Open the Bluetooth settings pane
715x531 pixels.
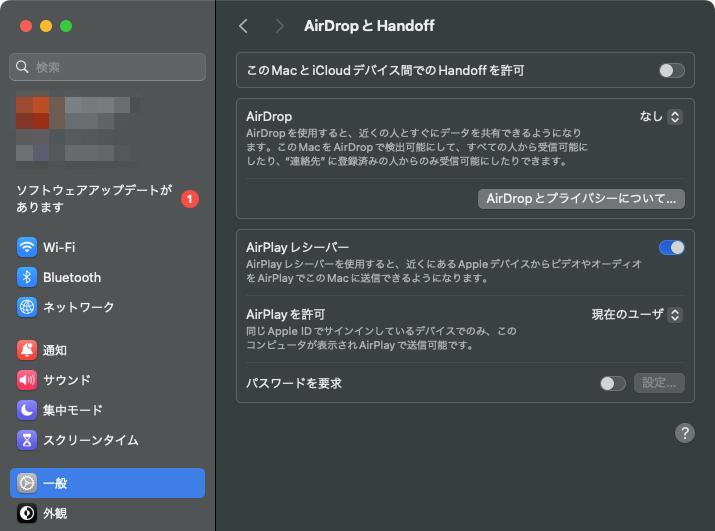tap(107, 277)
